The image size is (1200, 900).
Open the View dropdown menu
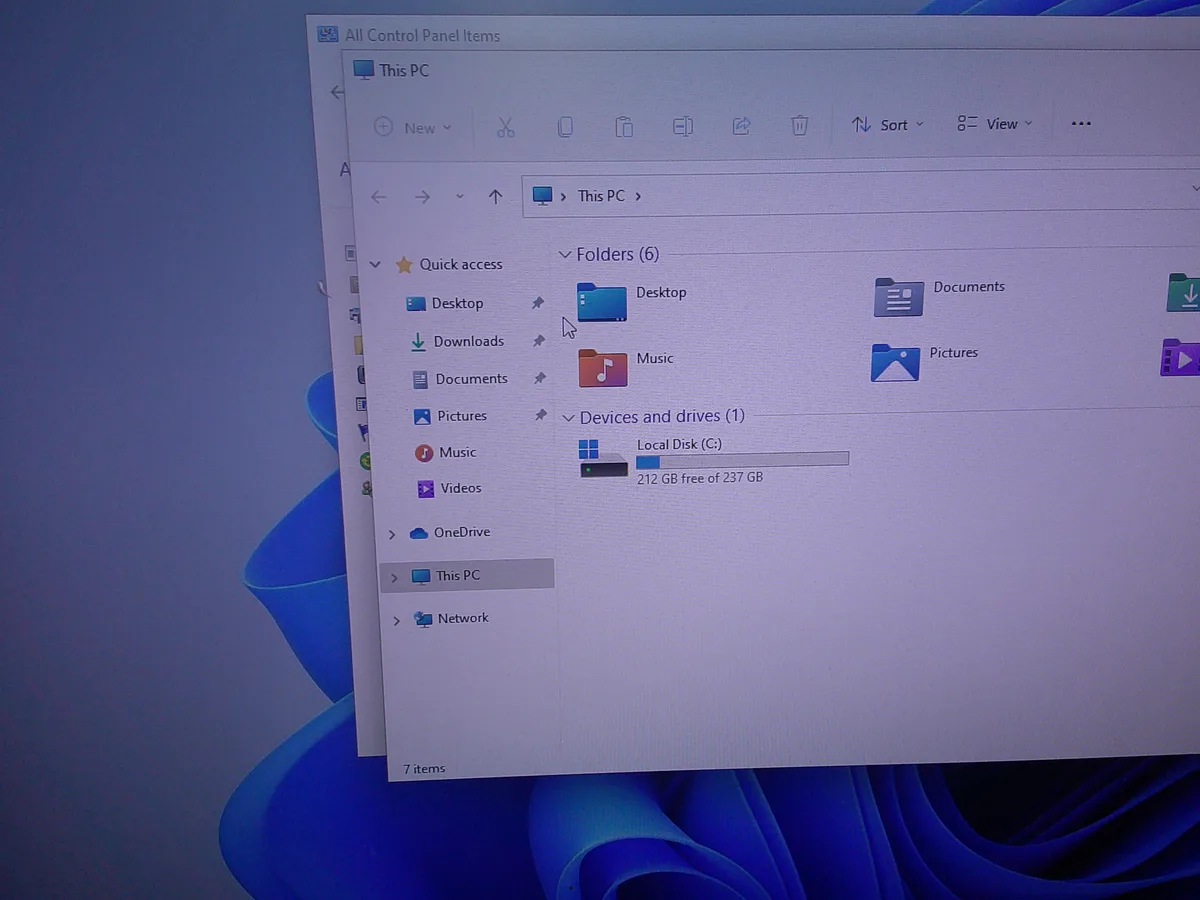(x=995, y=124)
